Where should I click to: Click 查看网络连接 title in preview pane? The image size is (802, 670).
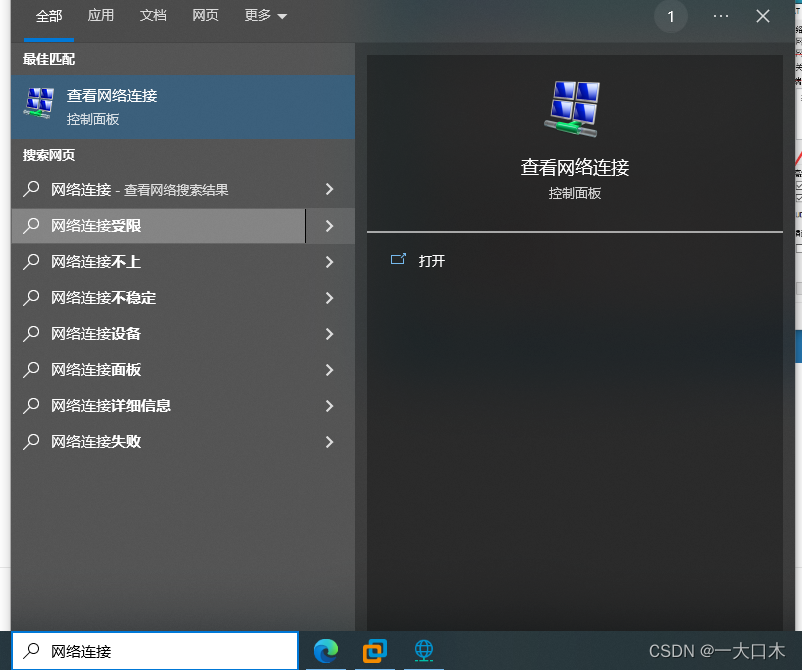click(574, 168)
